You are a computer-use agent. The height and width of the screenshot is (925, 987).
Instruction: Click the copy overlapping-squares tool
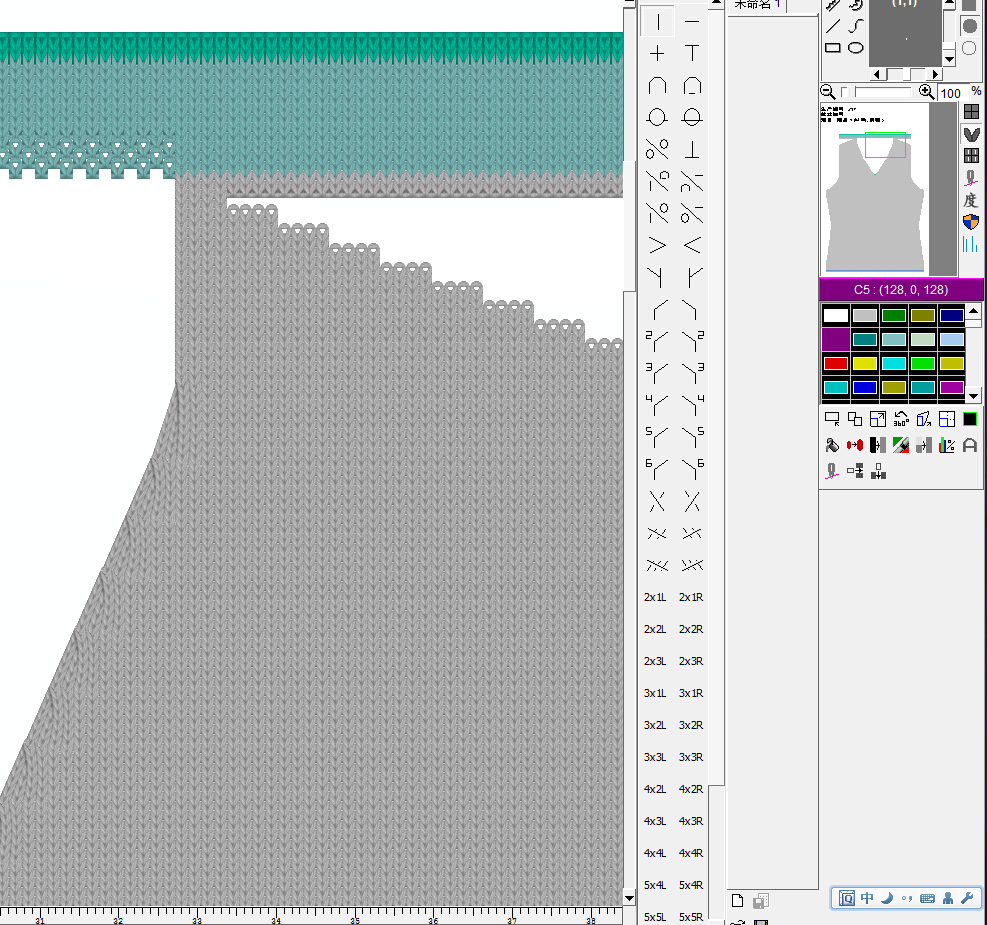[x=855, y=419]
